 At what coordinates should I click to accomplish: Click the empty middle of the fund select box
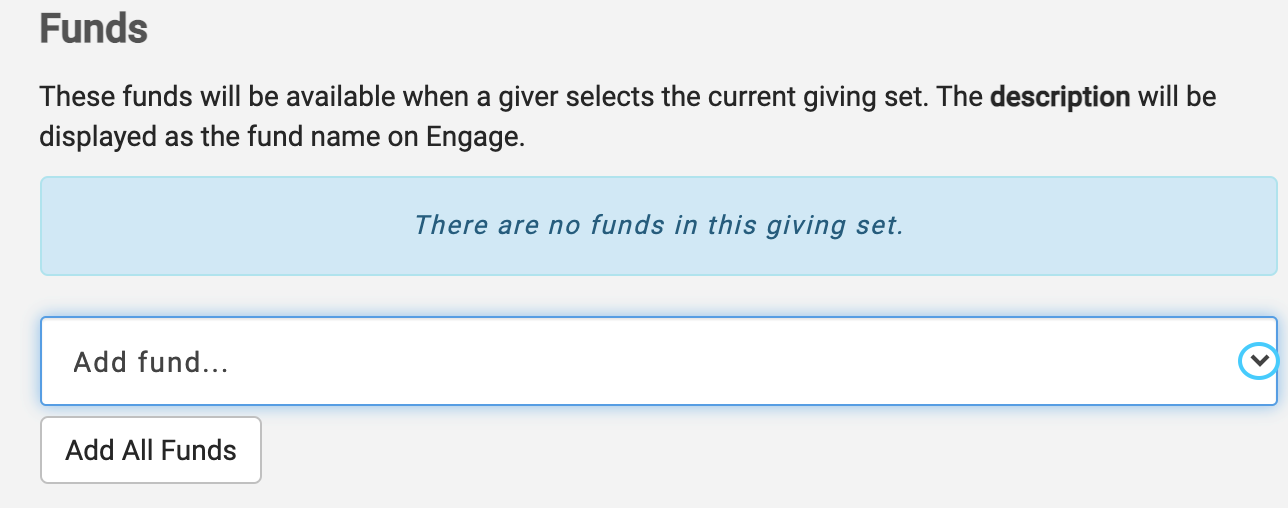[x=700, y=361]
